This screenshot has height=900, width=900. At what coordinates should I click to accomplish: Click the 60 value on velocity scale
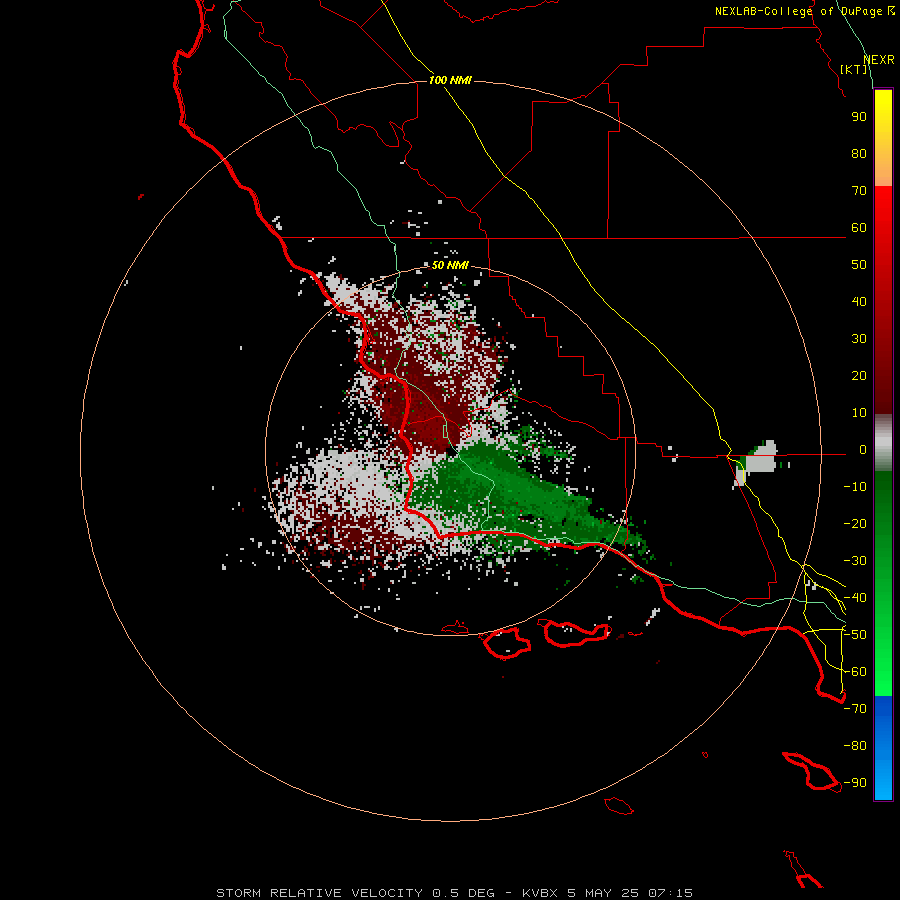click(x=859, y=227)
